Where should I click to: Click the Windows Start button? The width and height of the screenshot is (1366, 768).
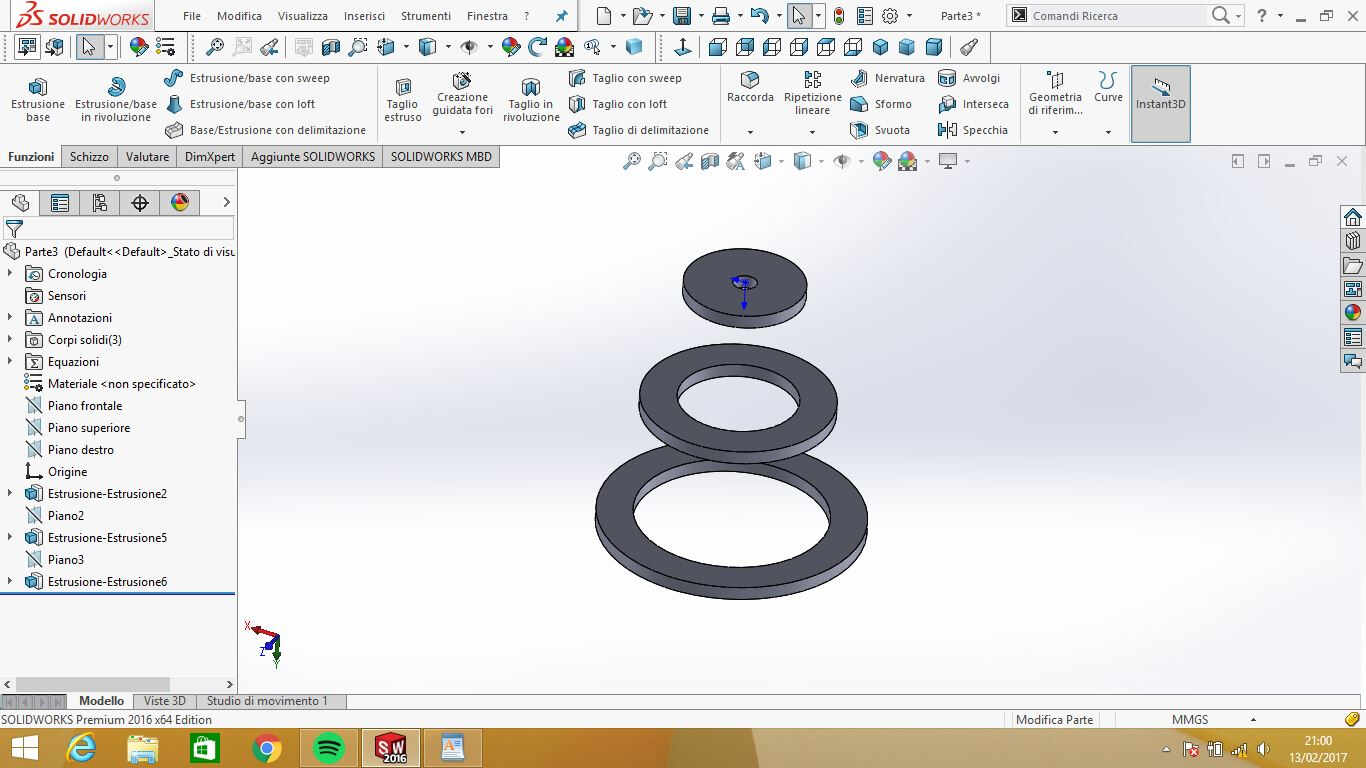(24, 748)
